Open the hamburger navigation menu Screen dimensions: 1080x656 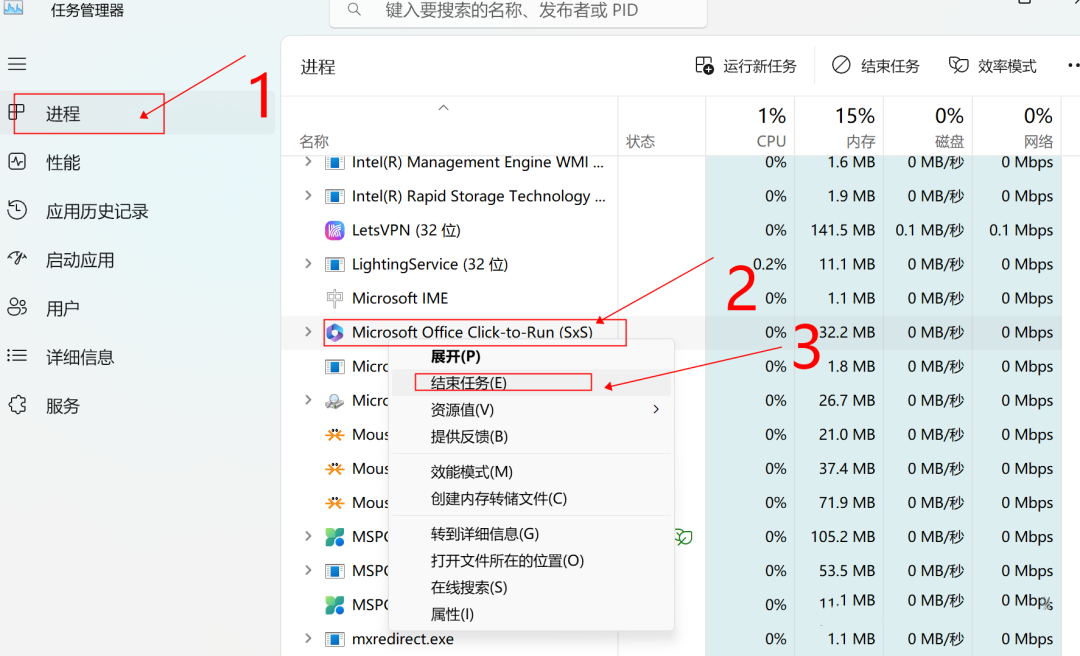[x=17, y=64]
